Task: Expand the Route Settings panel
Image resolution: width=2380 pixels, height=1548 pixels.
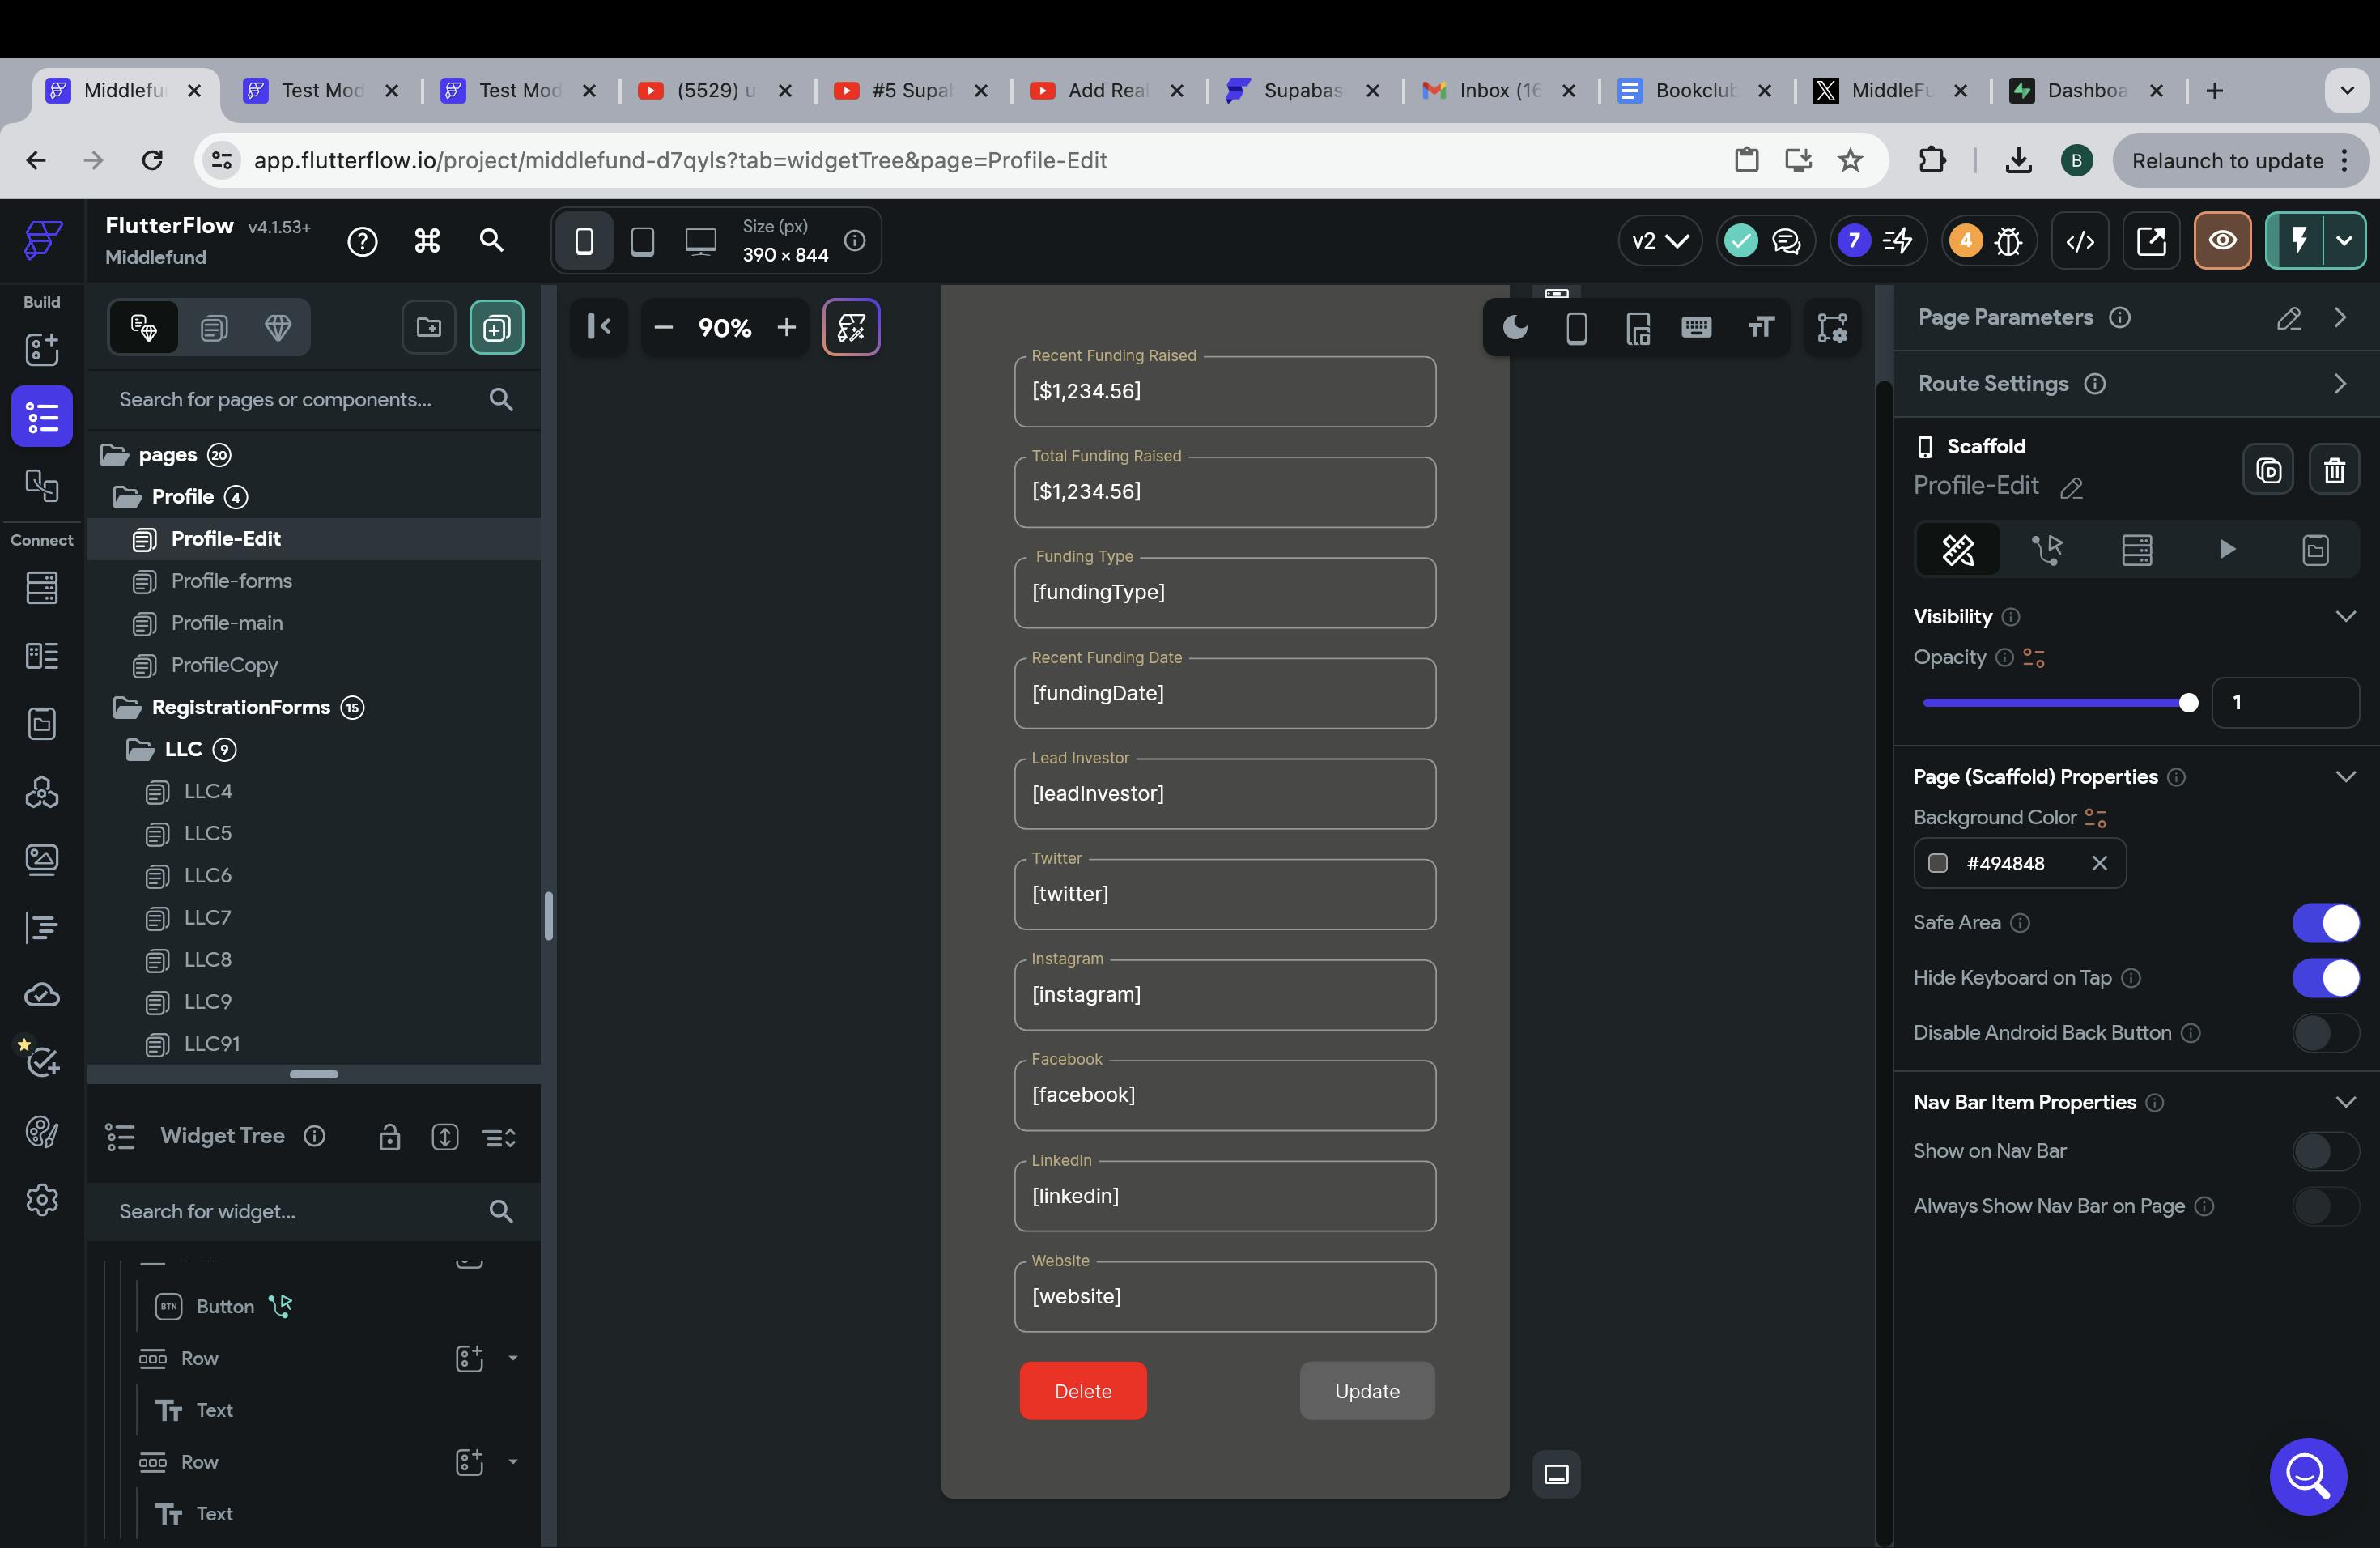Action: (x=2339, y=384)
